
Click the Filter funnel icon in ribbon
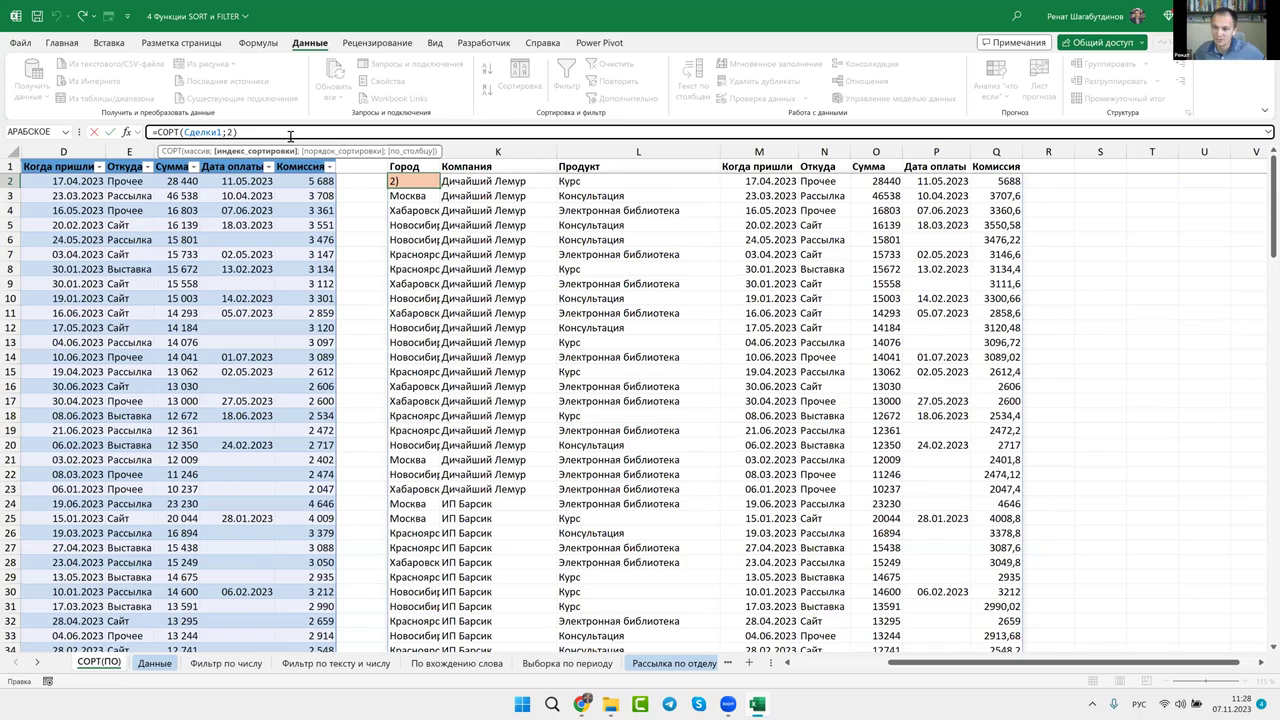[x=567, y=70]
